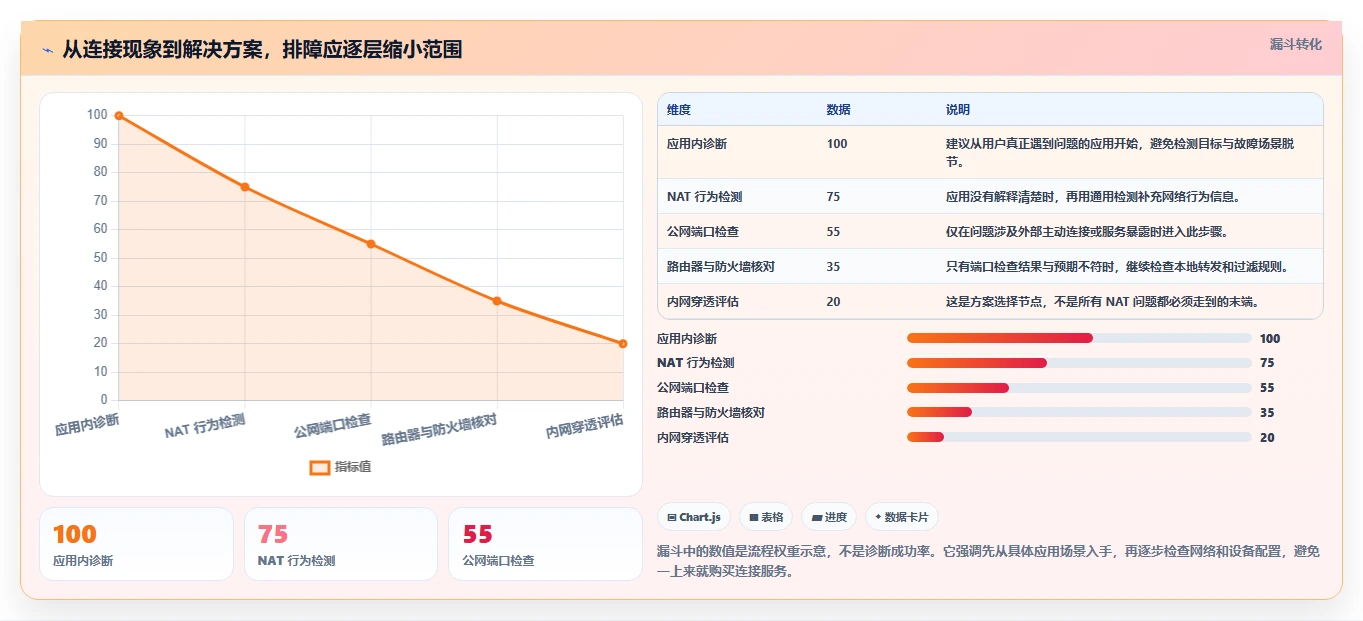1363x621 pixels.
Task: Click the NAT 行为检测 cell in the table
Action: pyautogui.click(x=704, y=197)
